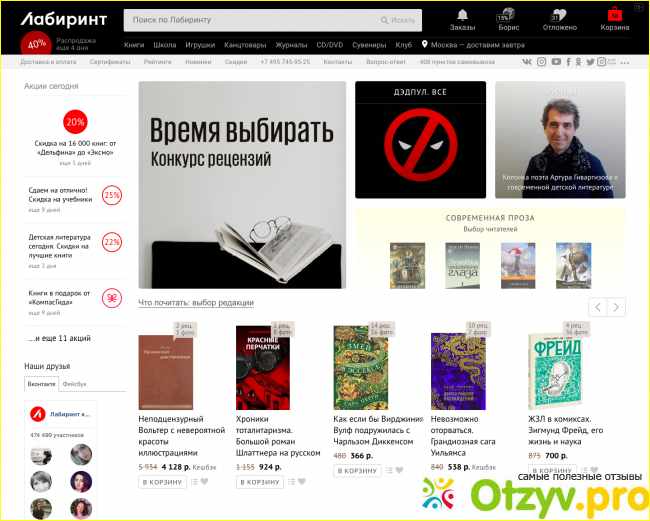Show next editor's choice books arrow
Screen dimensions: 650x521
[617, 307]
